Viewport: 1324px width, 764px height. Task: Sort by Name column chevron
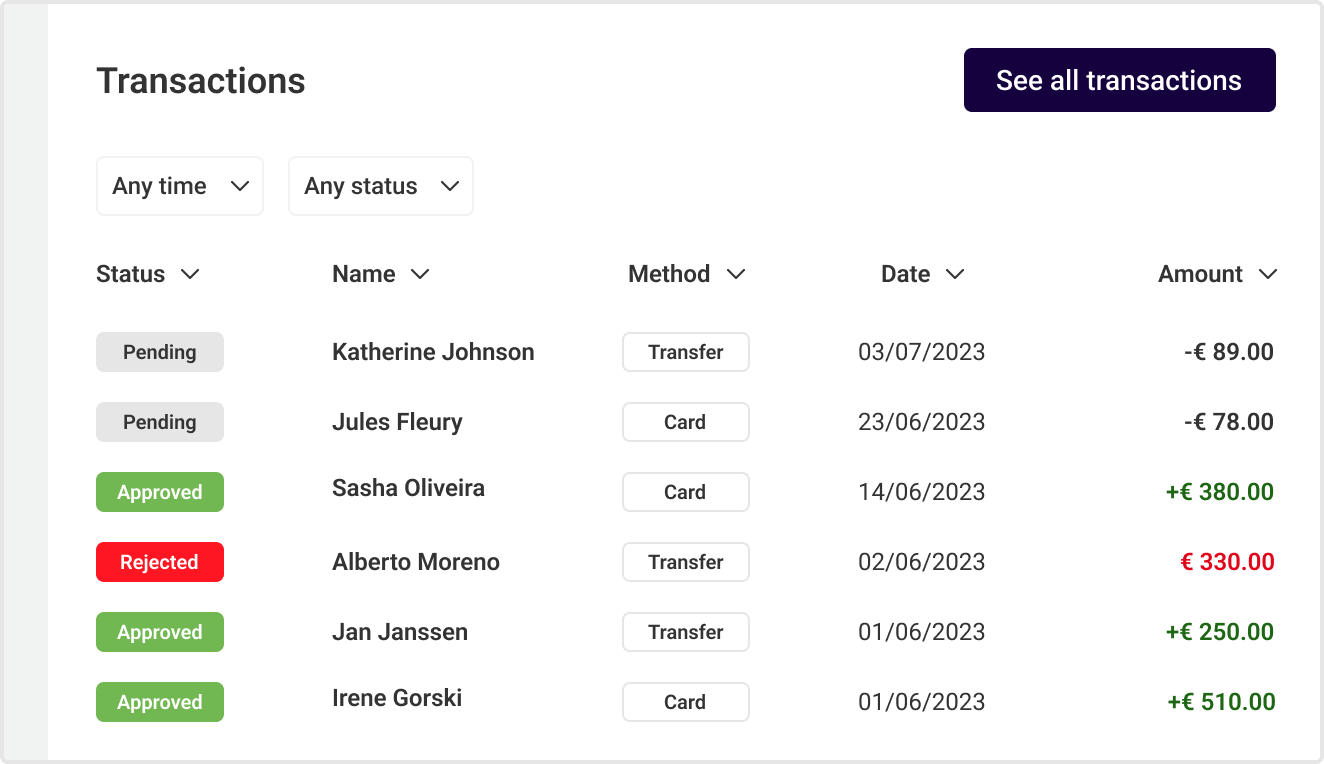(420, 274)
